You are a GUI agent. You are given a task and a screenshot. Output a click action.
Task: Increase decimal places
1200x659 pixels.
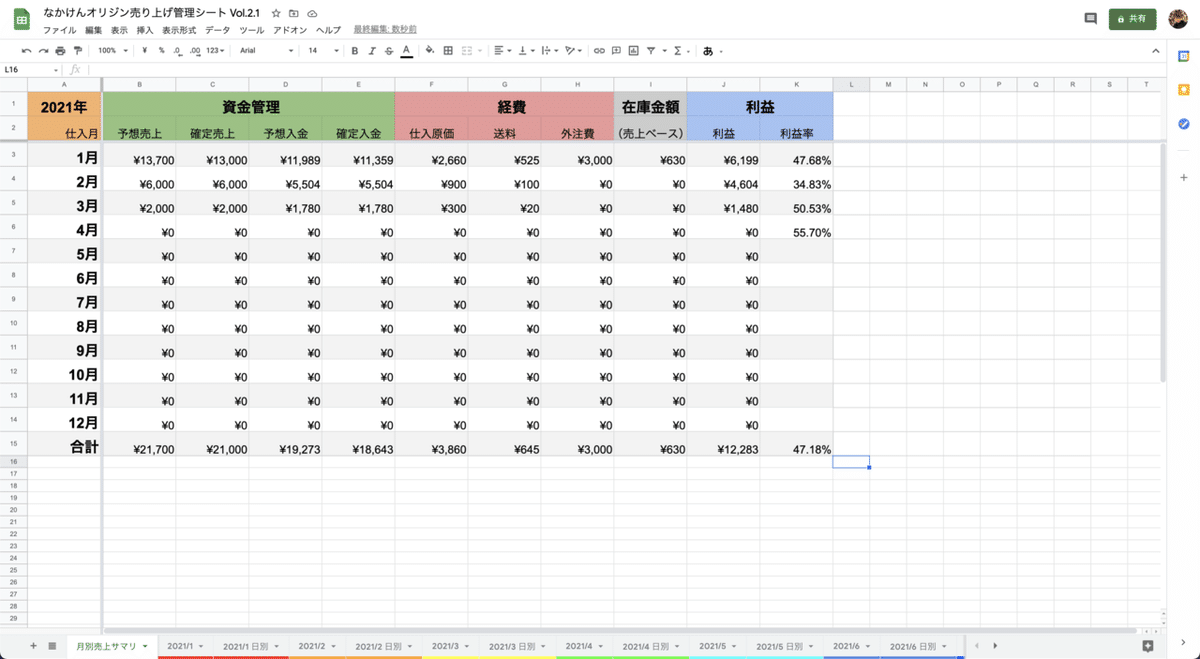[x=194, y=50]
